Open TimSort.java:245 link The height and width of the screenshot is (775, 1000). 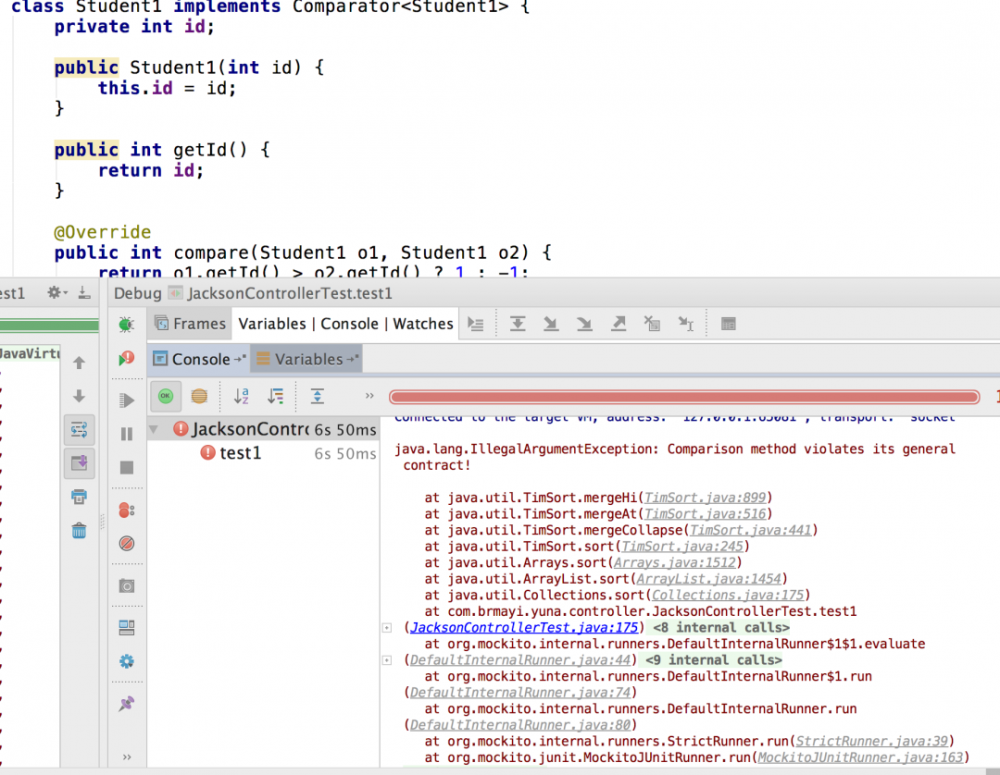point(682,547)
